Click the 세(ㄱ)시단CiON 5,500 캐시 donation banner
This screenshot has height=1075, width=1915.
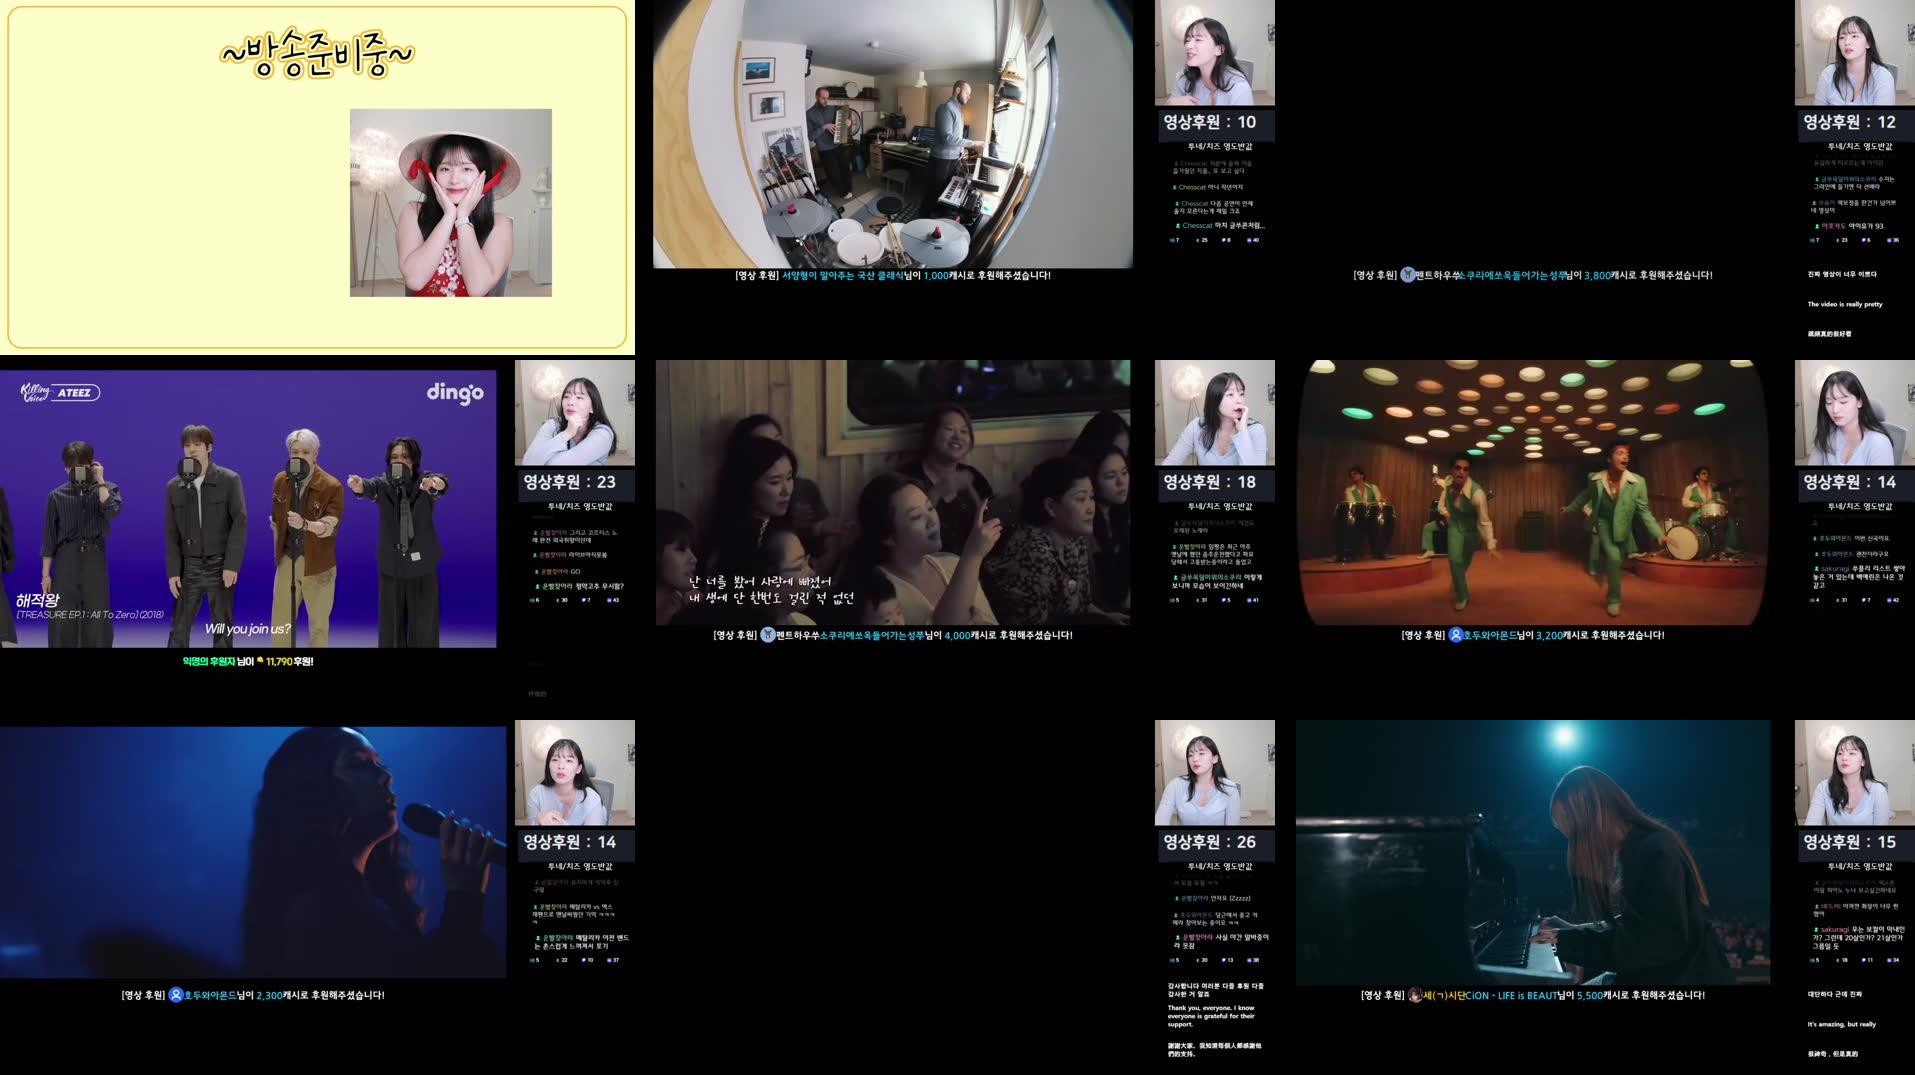click(1532, 995)
